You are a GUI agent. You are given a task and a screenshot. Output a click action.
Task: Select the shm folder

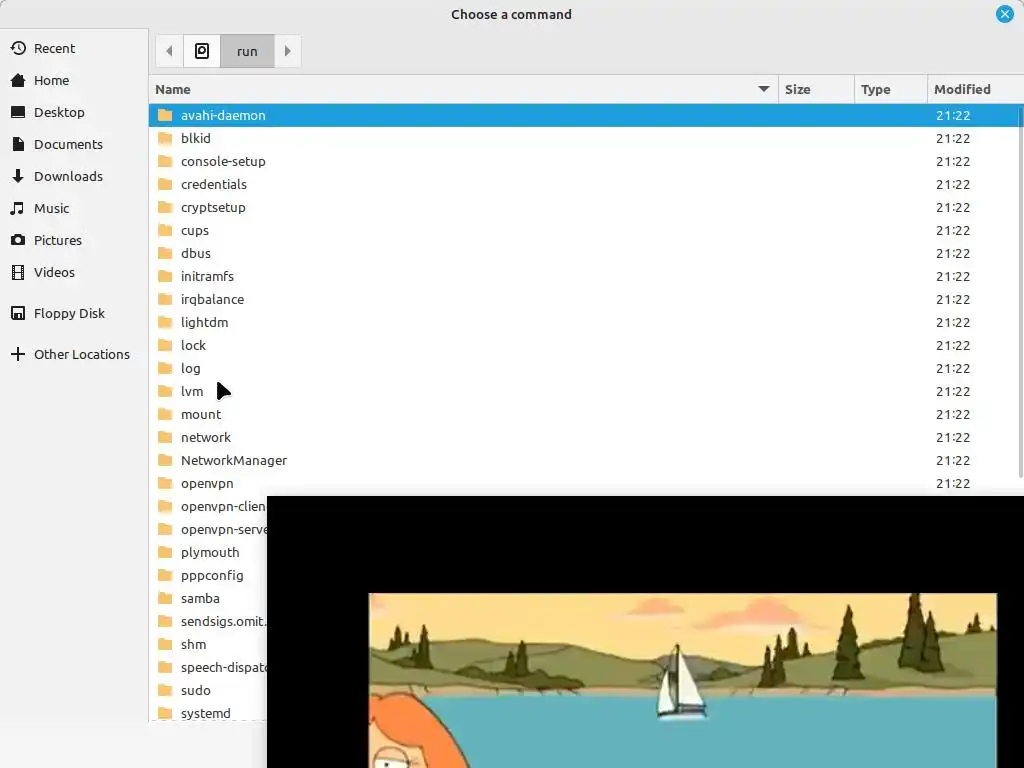pyautogui.click(x=208, y=645)
